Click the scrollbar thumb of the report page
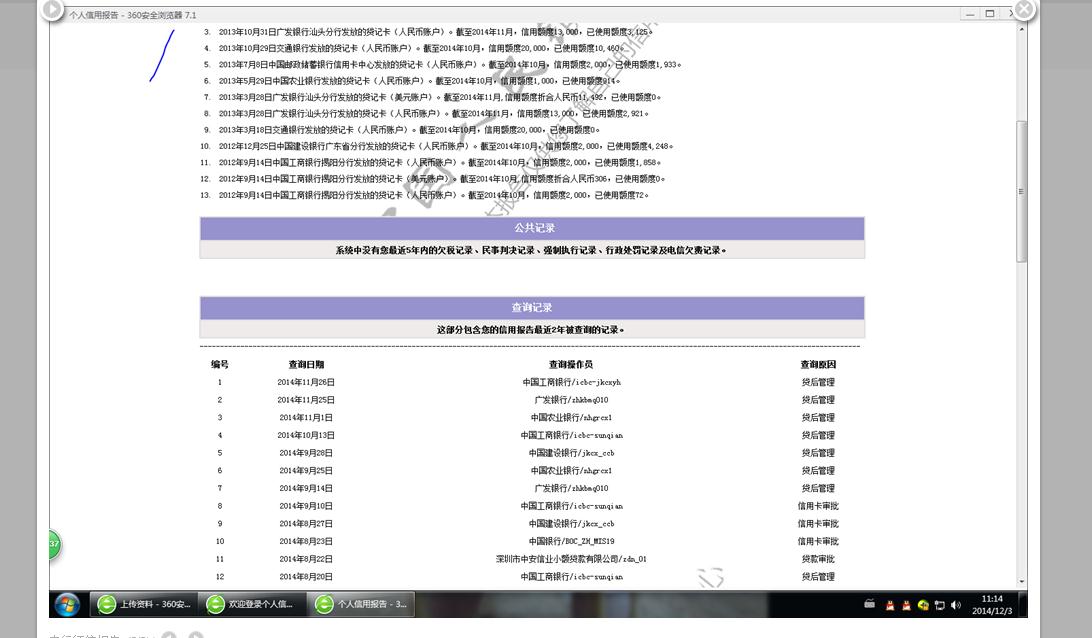Viewport: 1092px width, 638px height. coord(1021,192)
